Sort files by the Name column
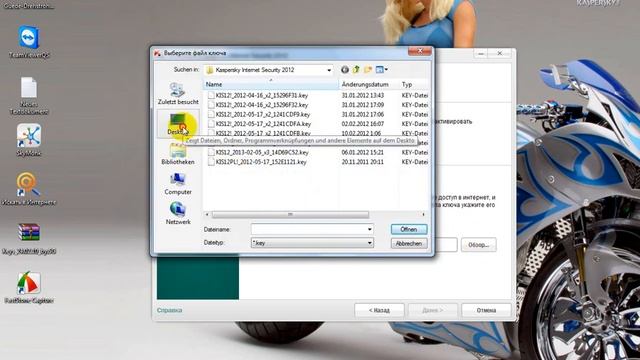640x360 pixels. [x=271, y=84]
